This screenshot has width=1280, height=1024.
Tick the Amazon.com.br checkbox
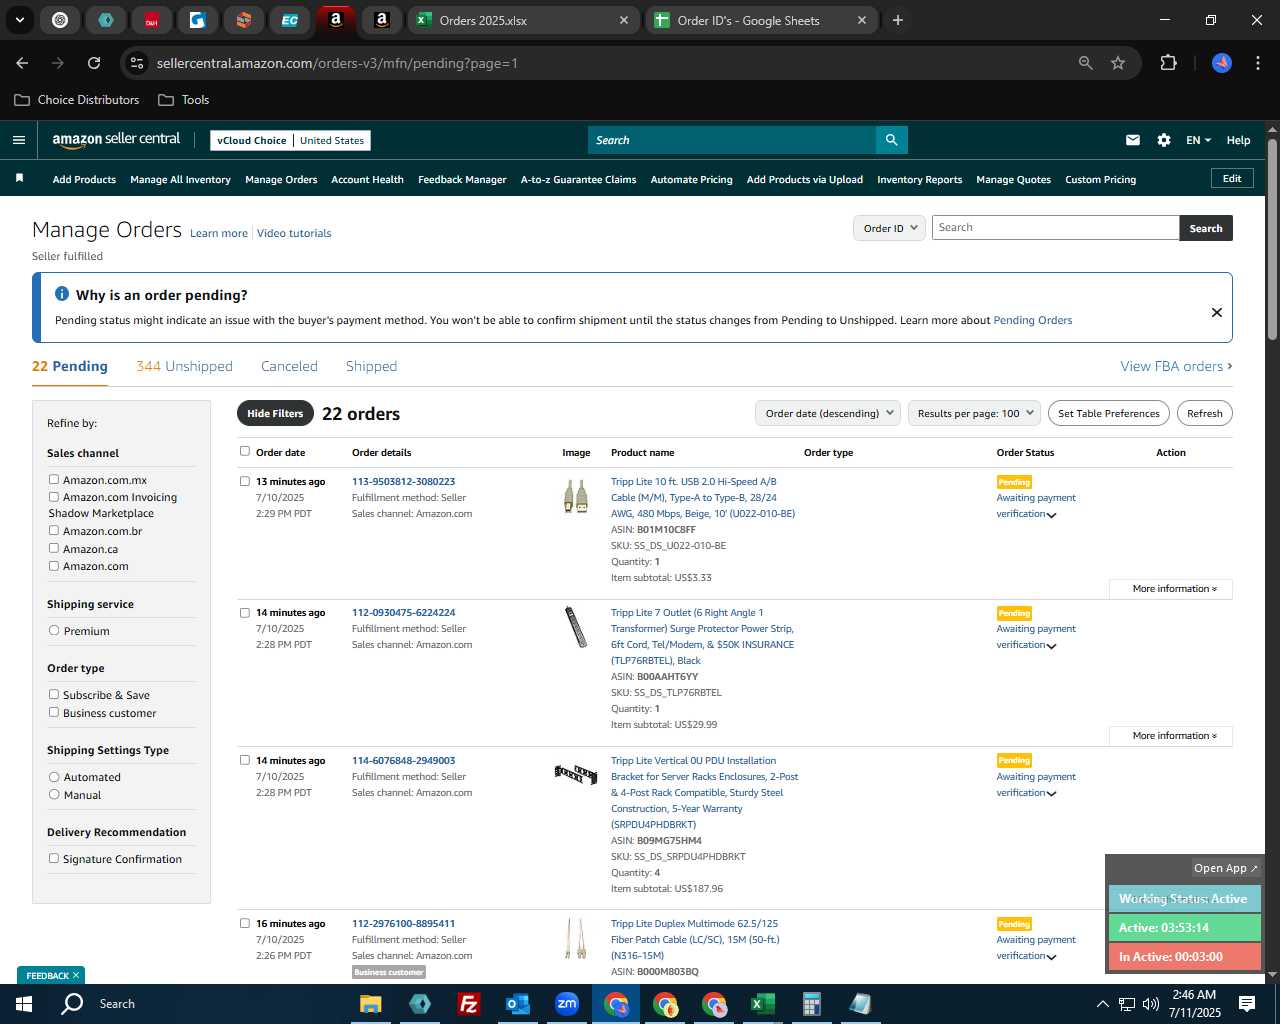coord(54,531)
